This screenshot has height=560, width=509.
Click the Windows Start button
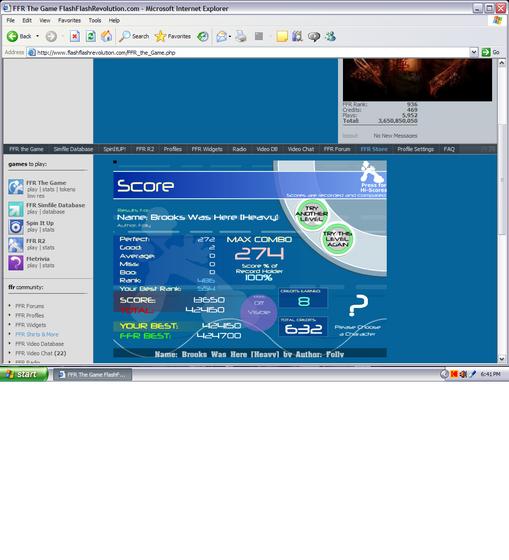click(24, 374)
